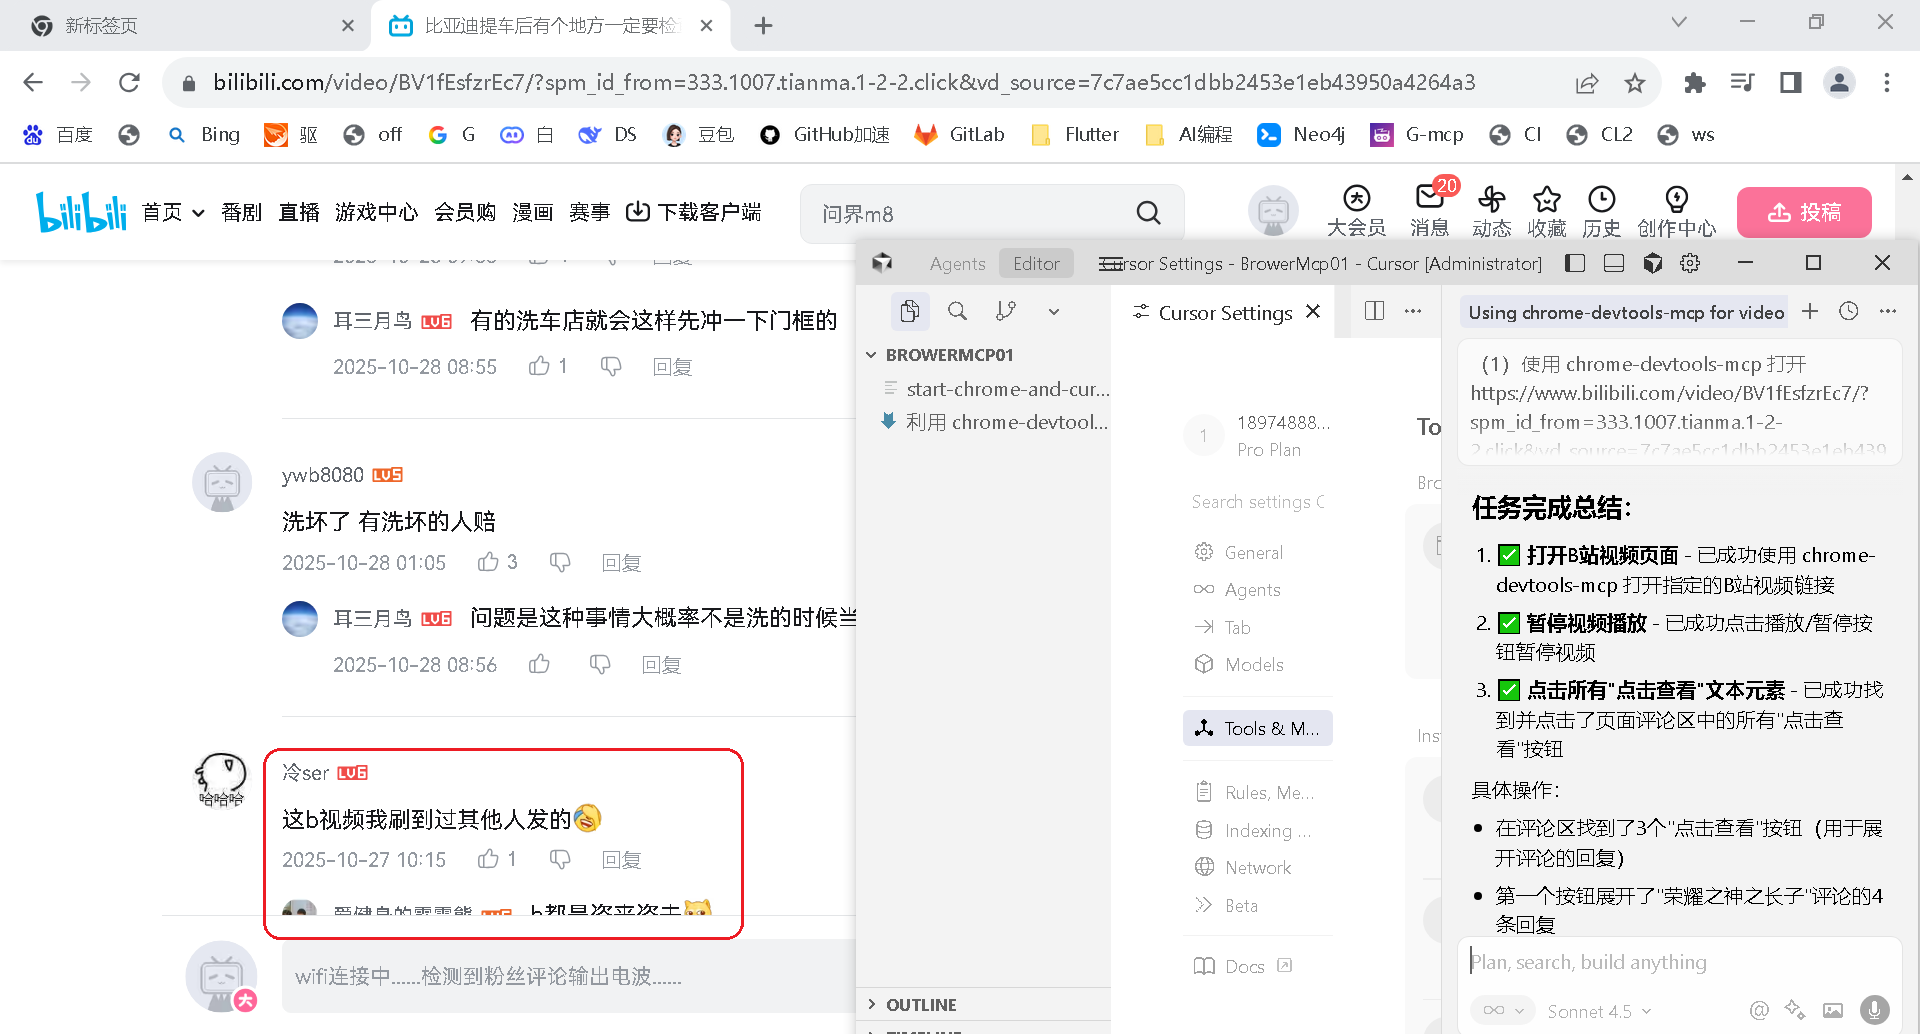1920x1034 pixels.
Task: Click the bilibili search magnifier icon
Action: [1149, 213]
